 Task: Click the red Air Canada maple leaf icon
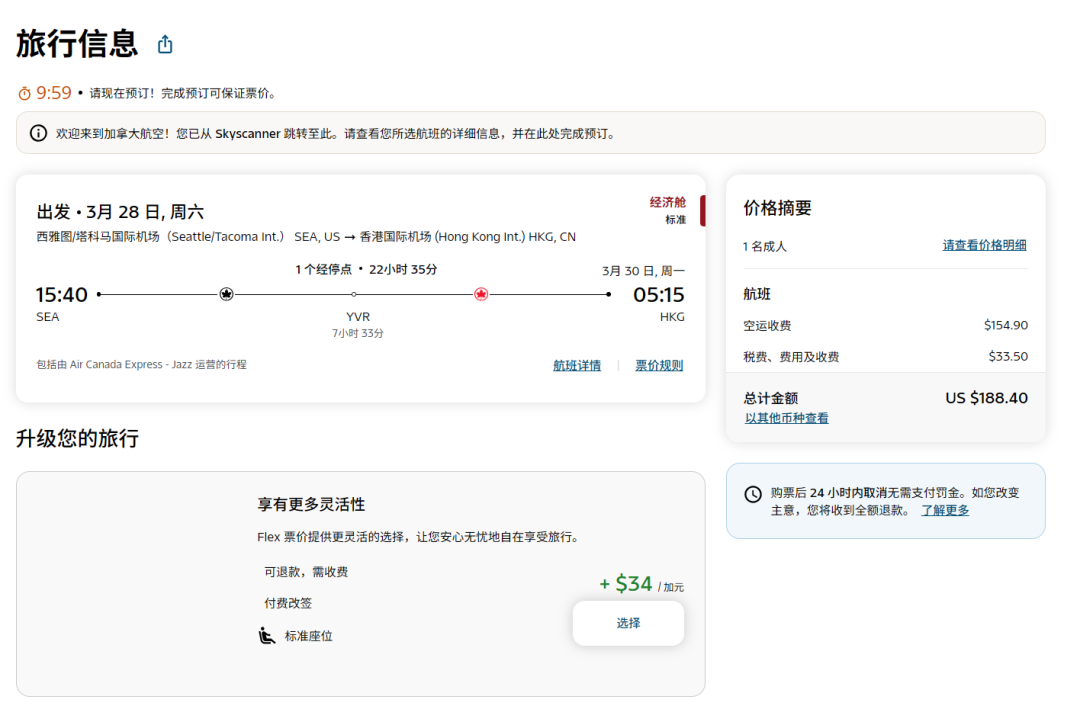[481, 294]
